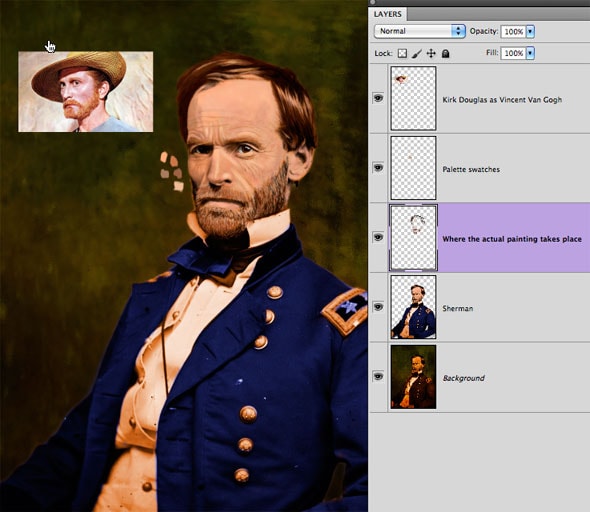
Task: Click the Kirk Douglas reference photo on canvas
Action: click(x=86, y=92)
